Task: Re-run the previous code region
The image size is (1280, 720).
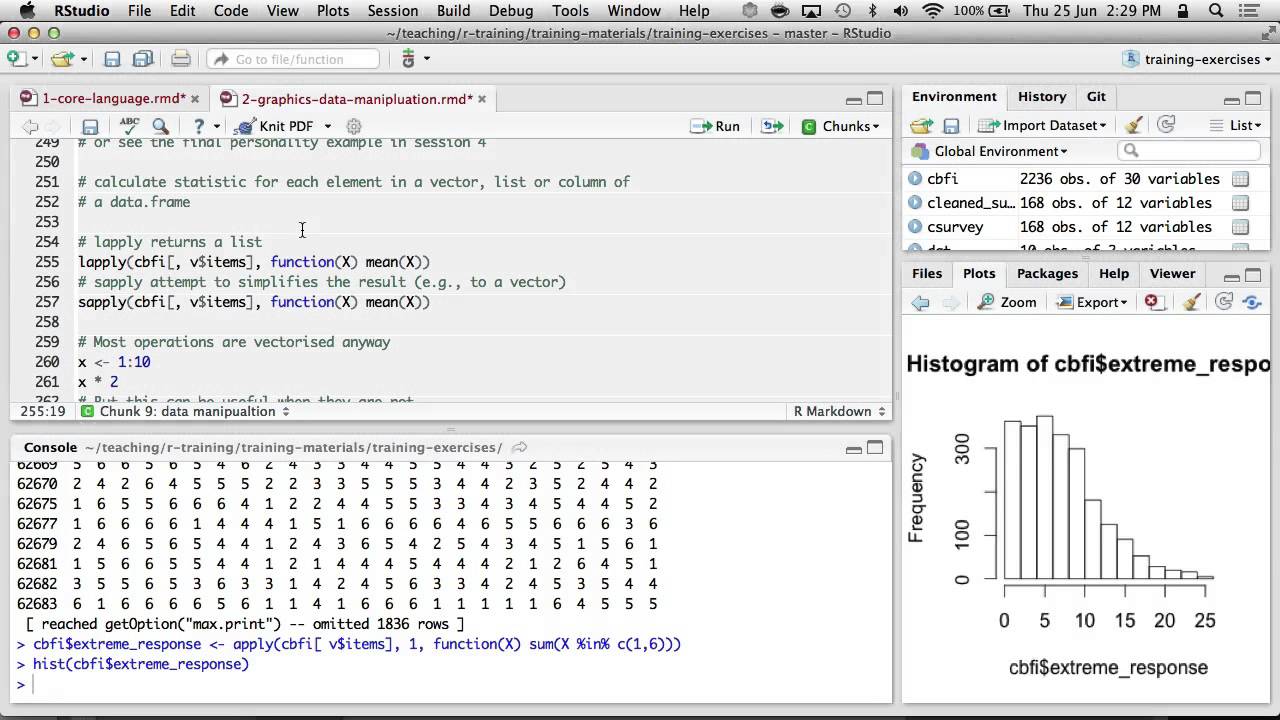Action: coord(772,126)
